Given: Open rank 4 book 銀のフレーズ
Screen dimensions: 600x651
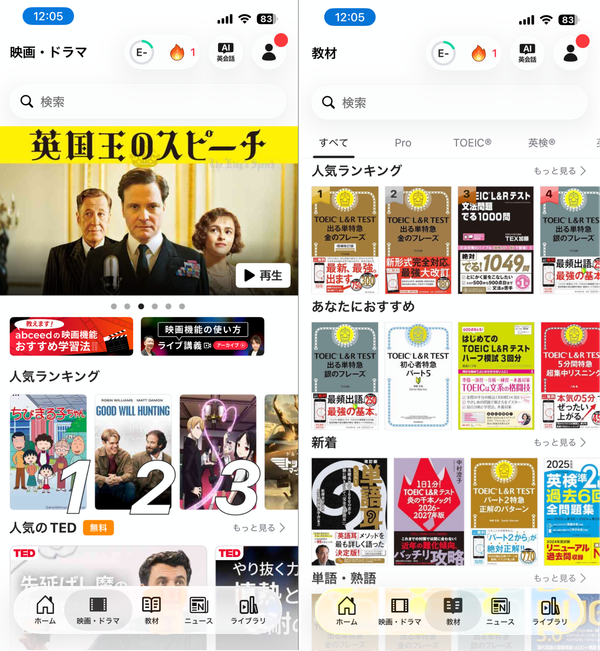Looking at the screenshot, I should coord(570,240).
